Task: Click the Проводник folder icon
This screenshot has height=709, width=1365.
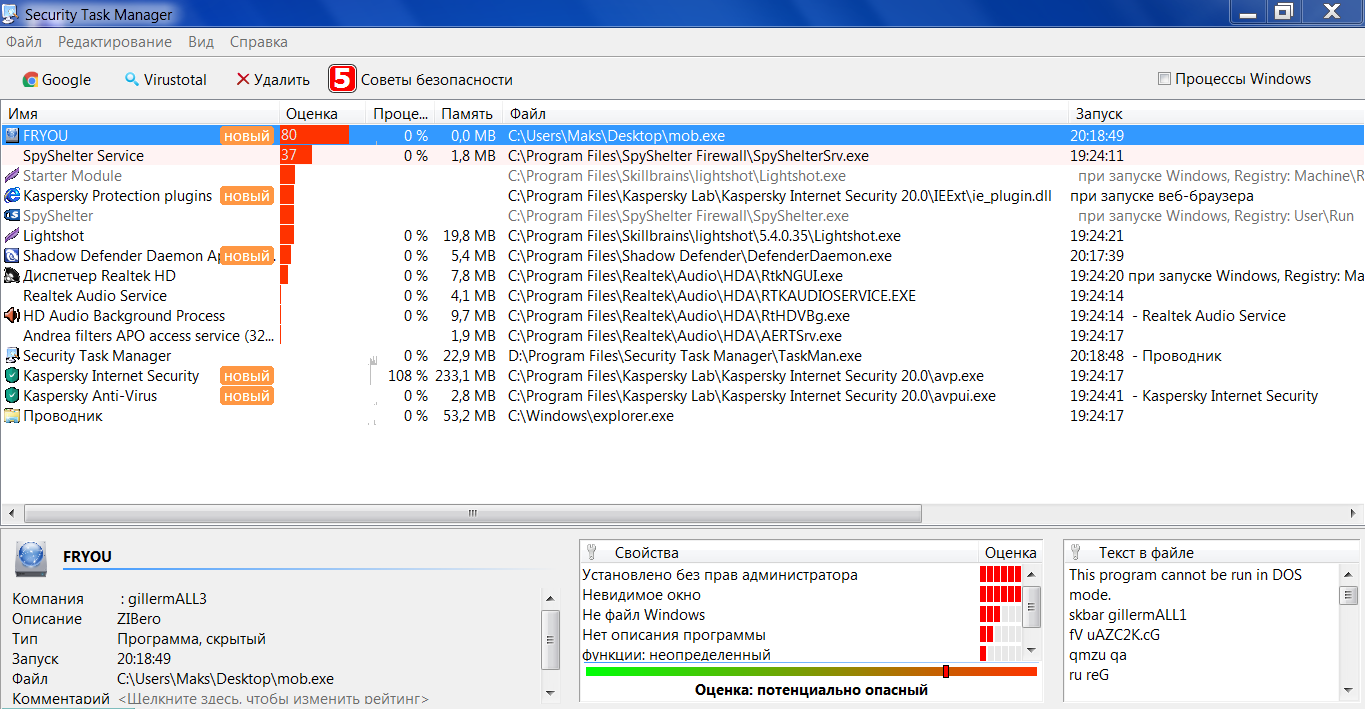Action: point(12,415)
